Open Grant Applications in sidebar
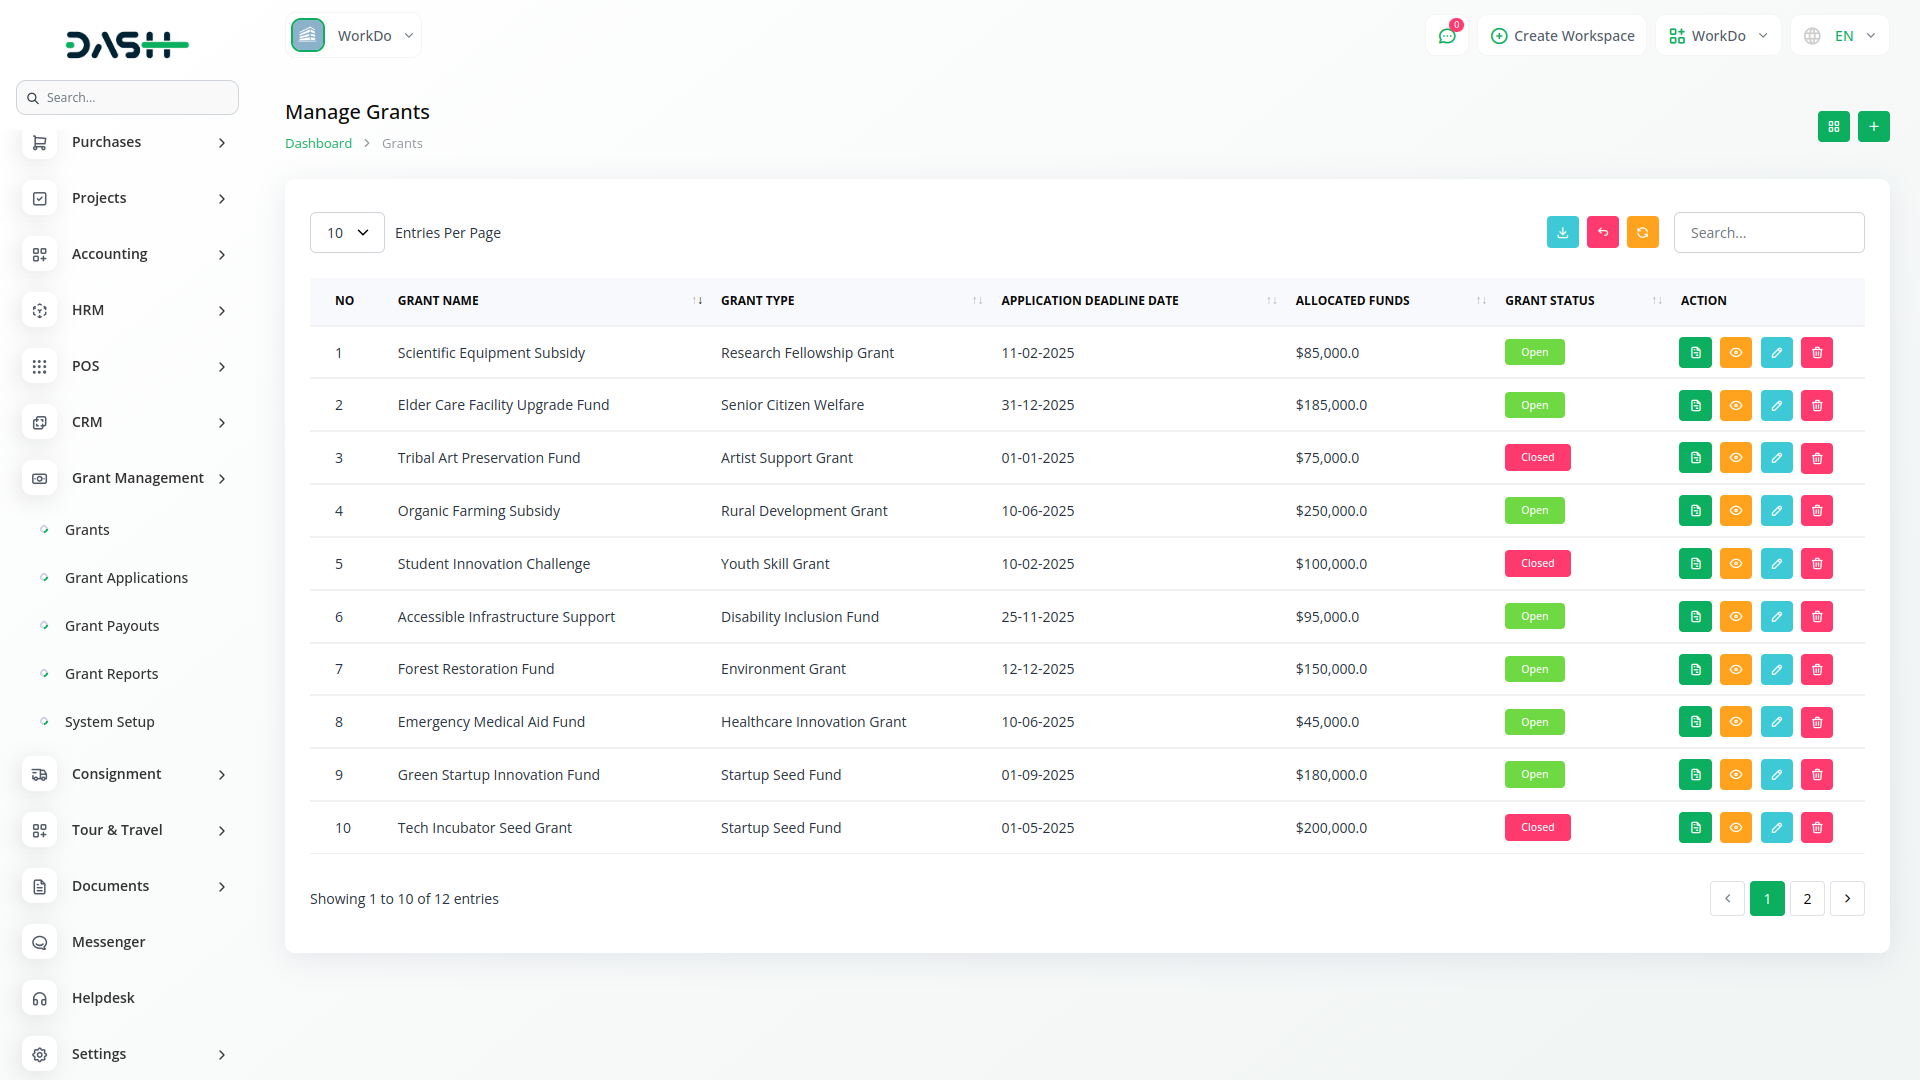Screen dimensions: 1920x1080 (x=126, y=578)
